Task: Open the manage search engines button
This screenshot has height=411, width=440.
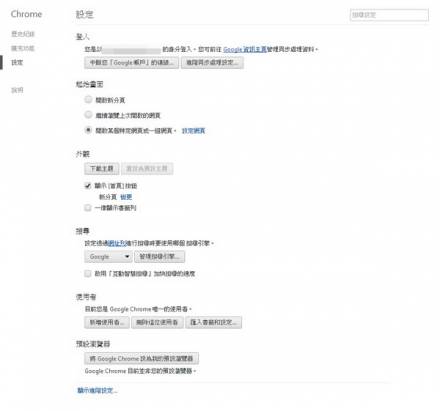Action: click(159, 257)
